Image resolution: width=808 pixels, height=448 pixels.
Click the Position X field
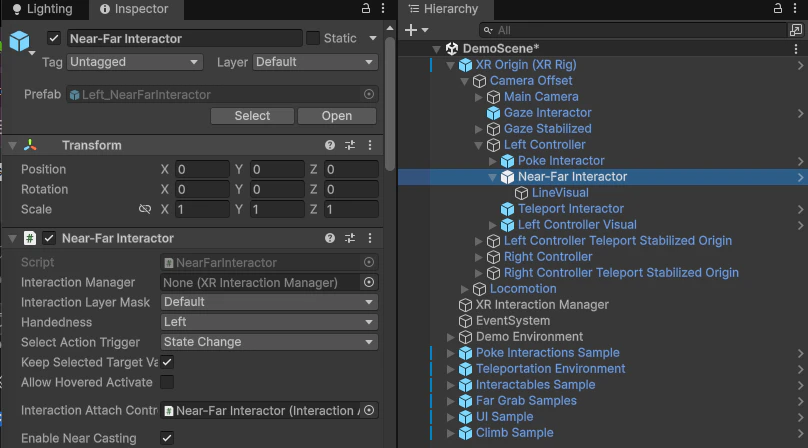pyautogui.click(x=202, y=170)
